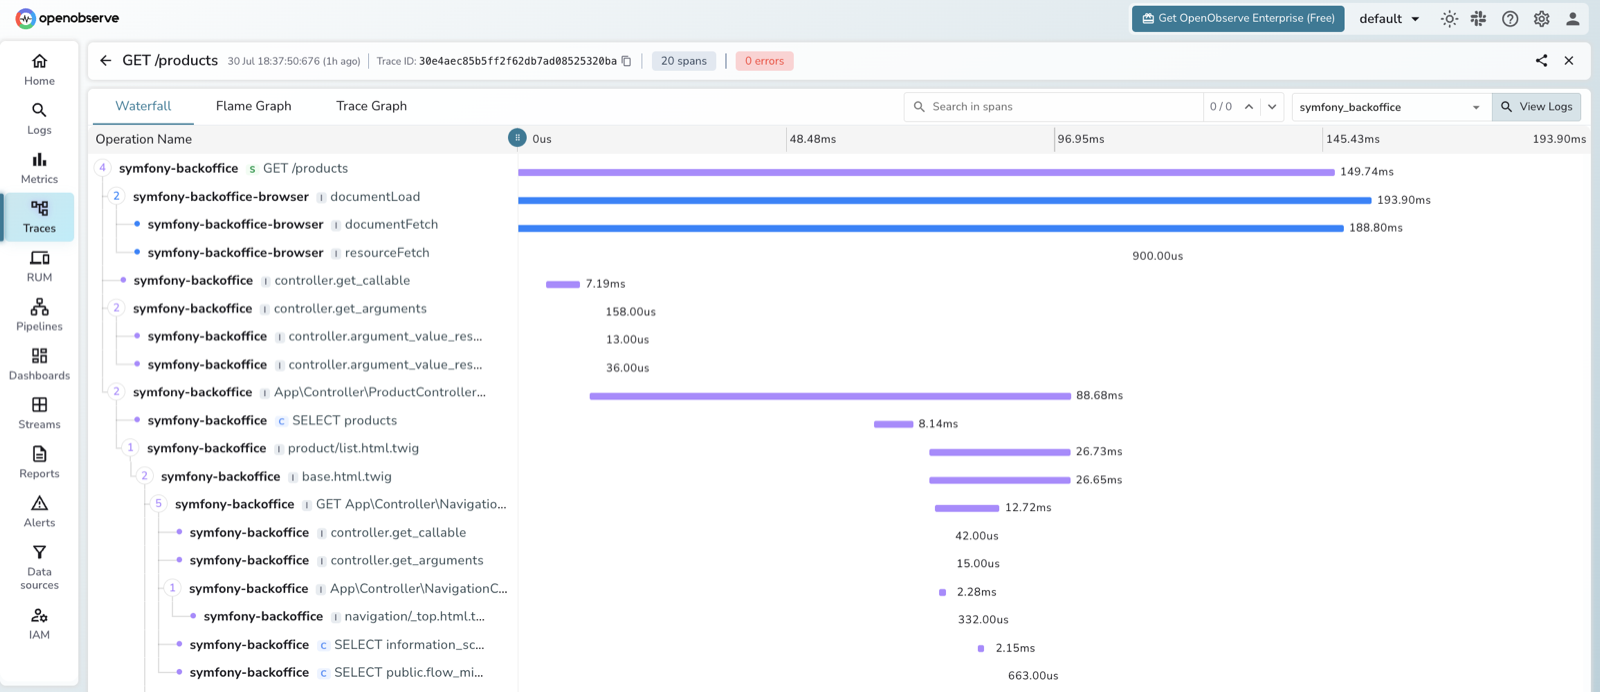Open the Logs section
Viewport: 1600px width, 692px height.
[39, 119]
